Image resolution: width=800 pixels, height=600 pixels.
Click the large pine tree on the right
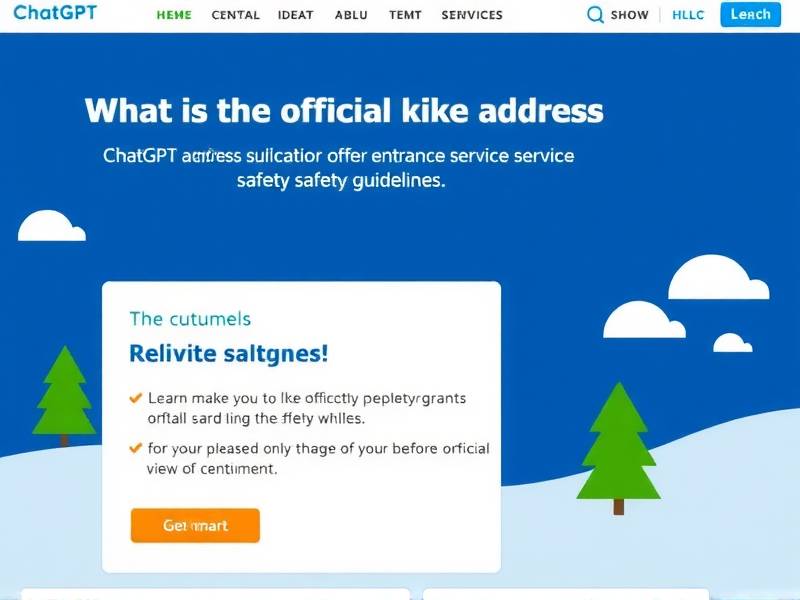point(618,448)
